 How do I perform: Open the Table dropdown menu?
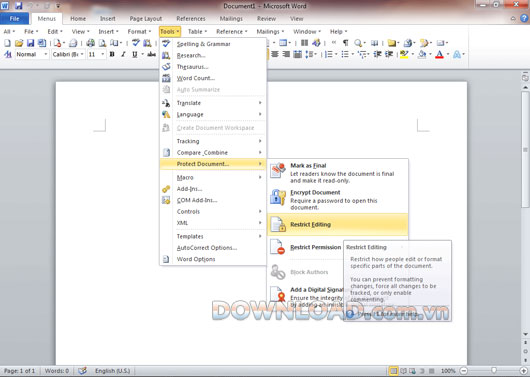197,31
